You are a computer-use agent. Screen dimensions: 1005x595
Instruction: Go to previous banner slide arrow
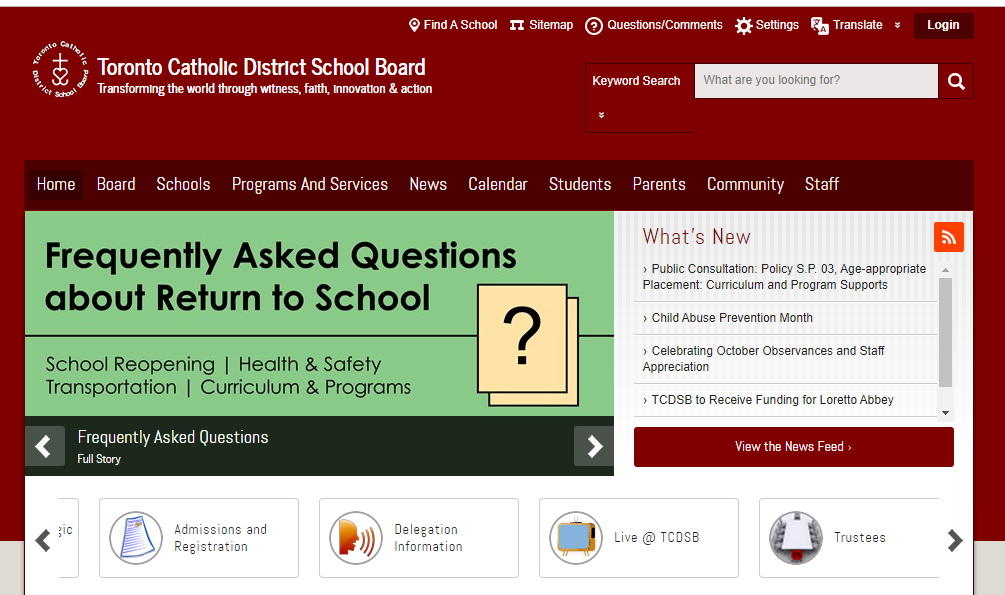point(44,446)
